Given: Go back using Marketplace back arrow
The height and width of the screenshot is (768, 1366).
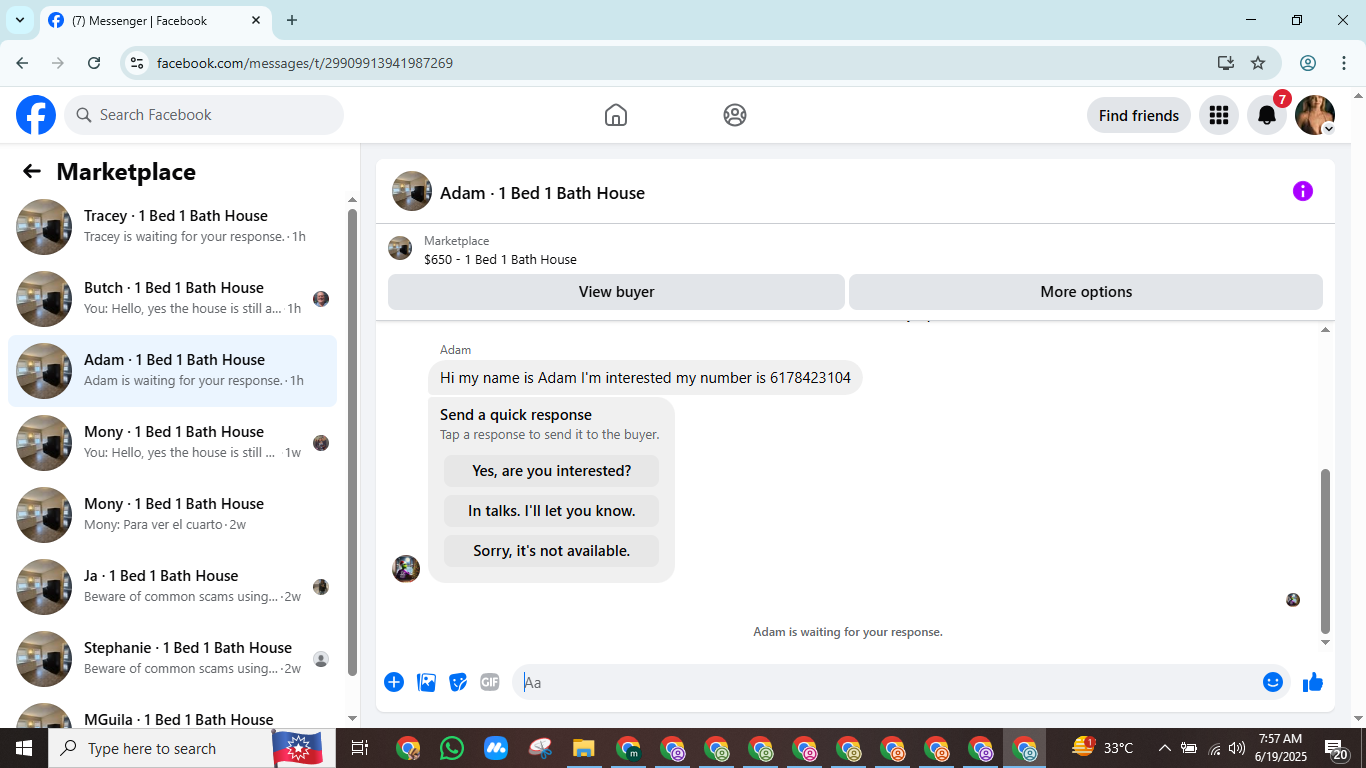Looking at the screenshot, I should click(x=32, y=171).
